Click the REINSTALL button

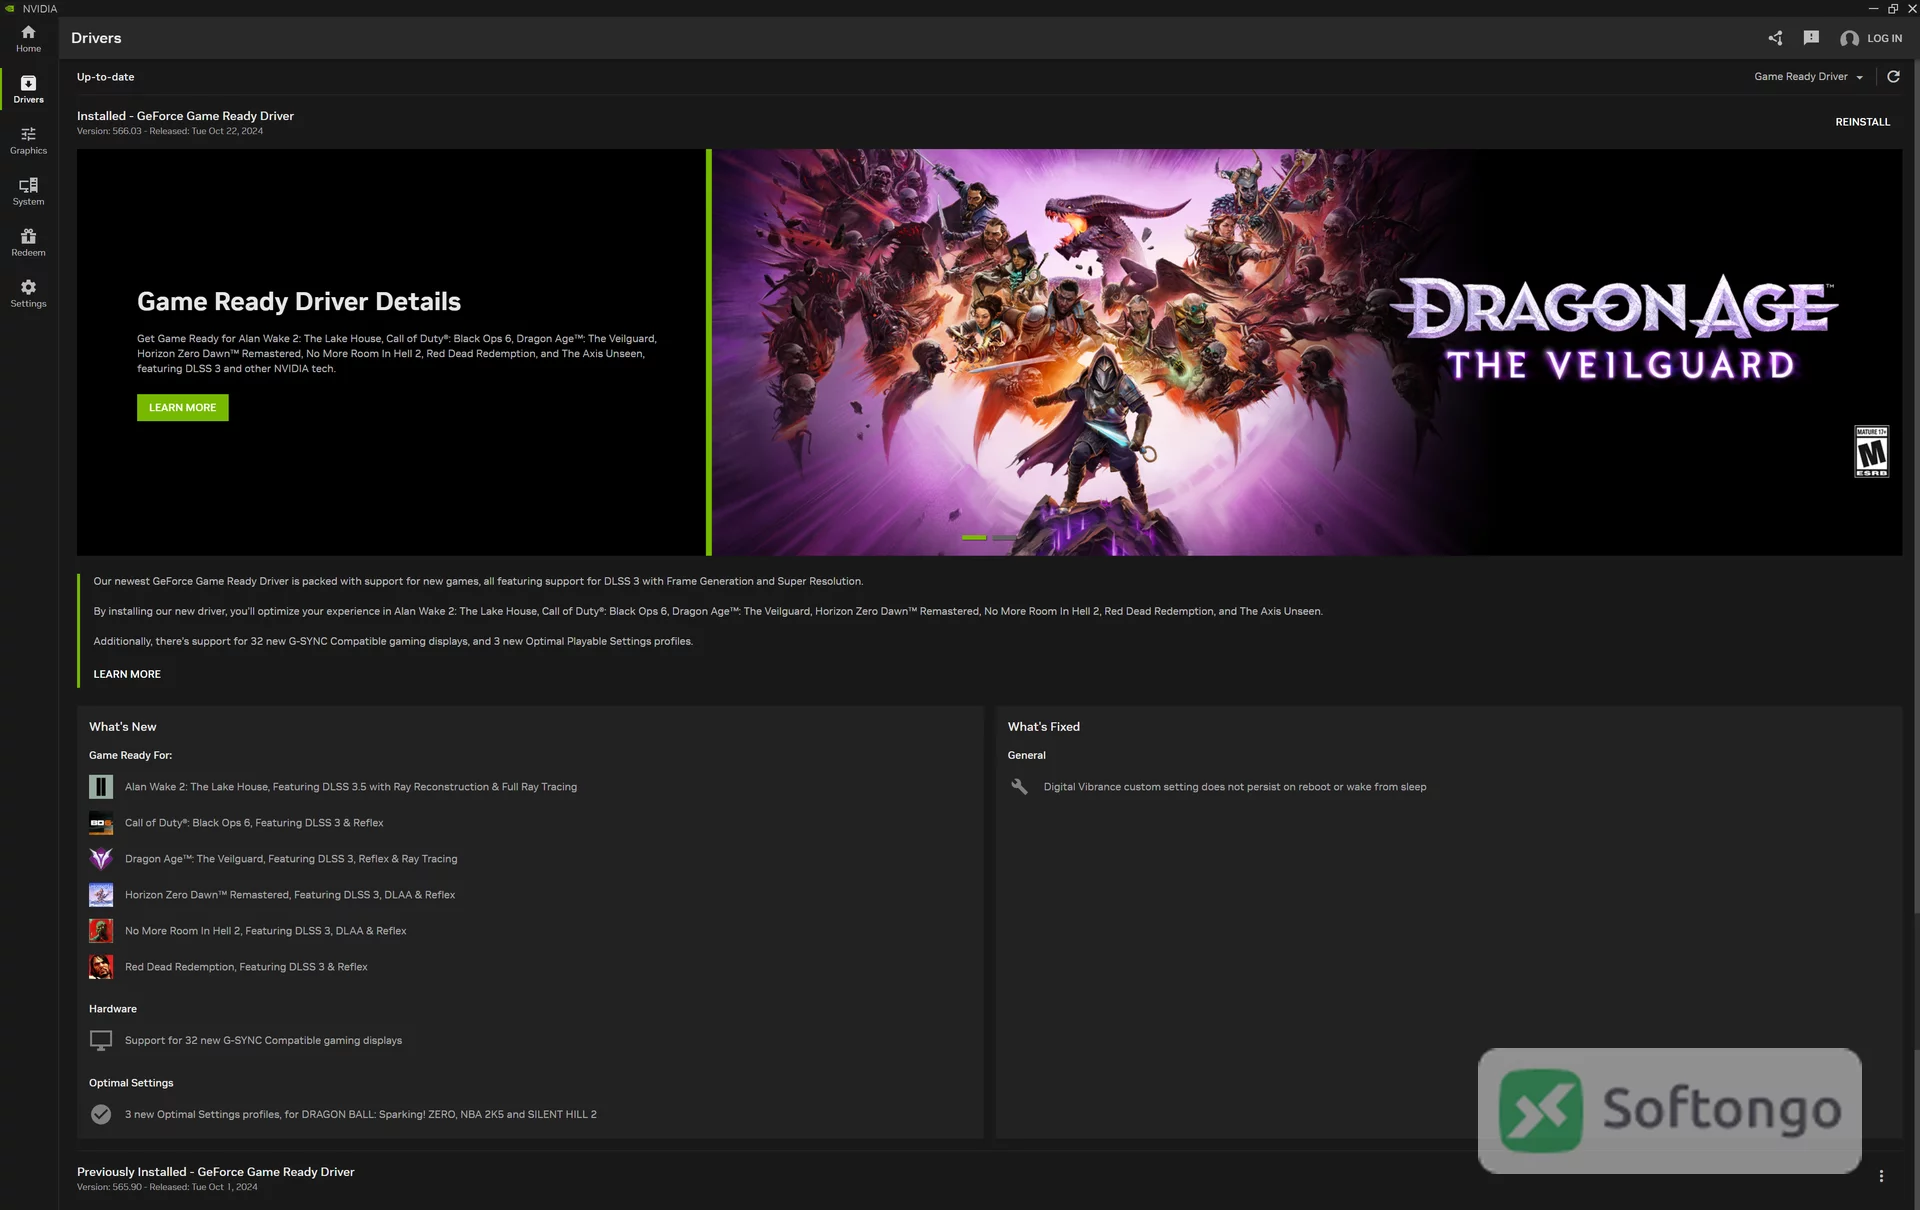pyautogui.click(x=1862, y=122)
